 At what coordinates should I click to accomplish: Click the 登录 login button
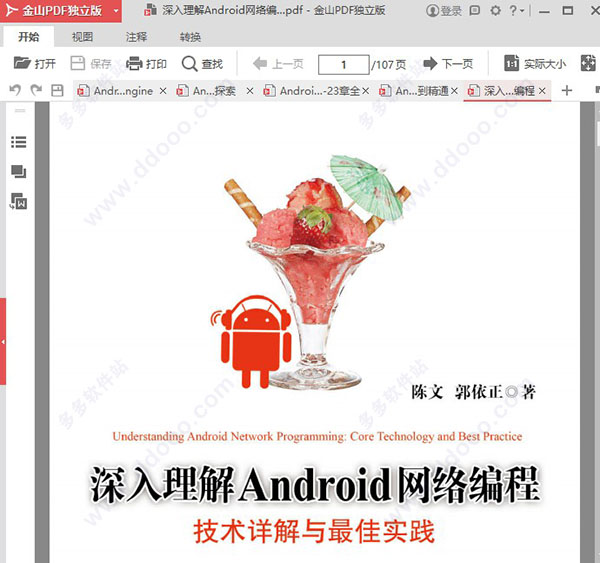(x=444, y=11)
